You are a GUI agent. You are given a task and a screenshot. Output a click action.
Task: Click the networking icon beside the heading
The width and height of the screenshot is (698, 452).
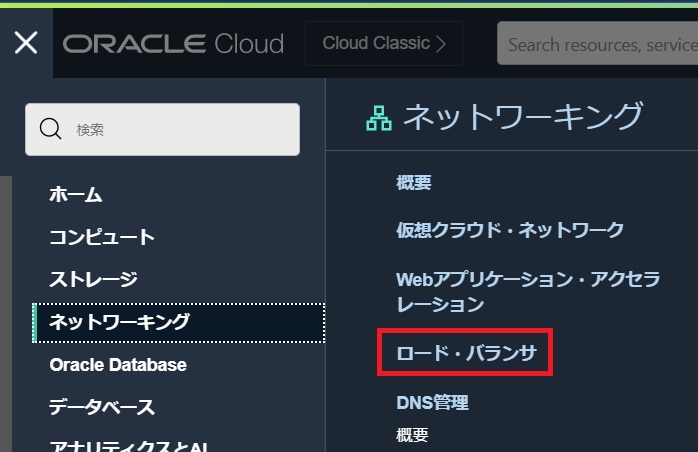(379, 118)
